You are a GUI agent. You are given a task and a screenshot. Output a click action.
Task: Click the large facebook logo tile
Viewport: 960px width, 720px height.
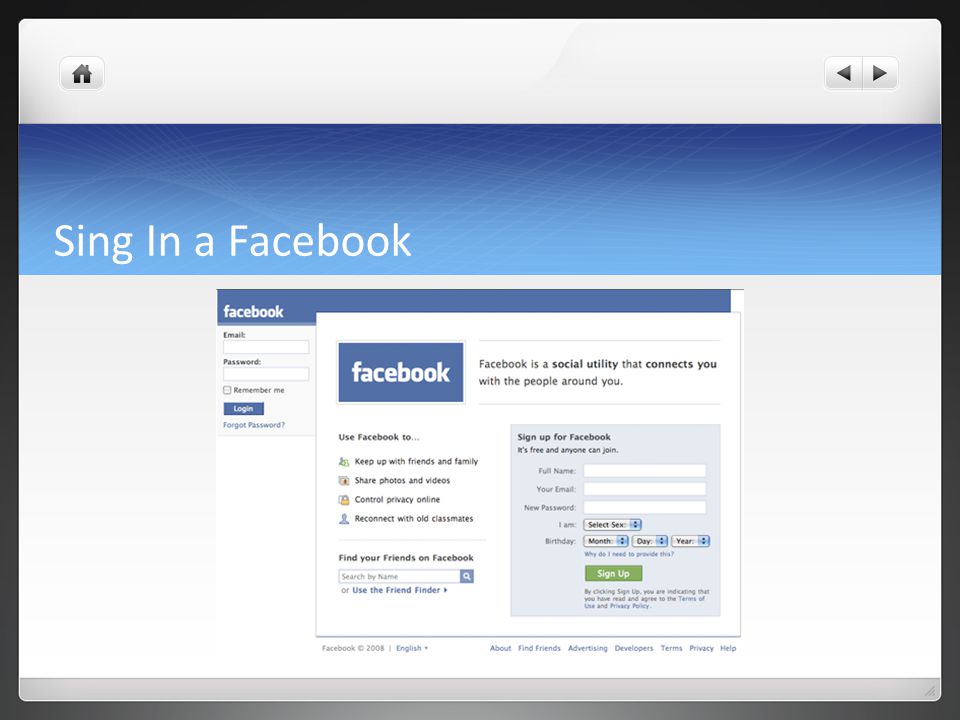coord(401,372)
